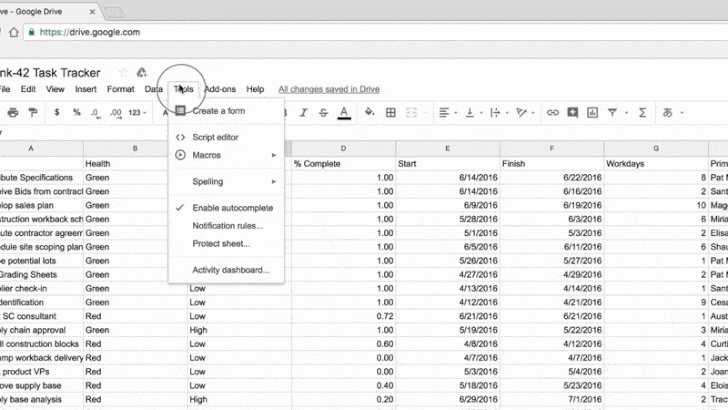The height and width of the screenshot is (410, 728).
Task: Open merge cells dropdown arrow
Action: click(425, 113)
